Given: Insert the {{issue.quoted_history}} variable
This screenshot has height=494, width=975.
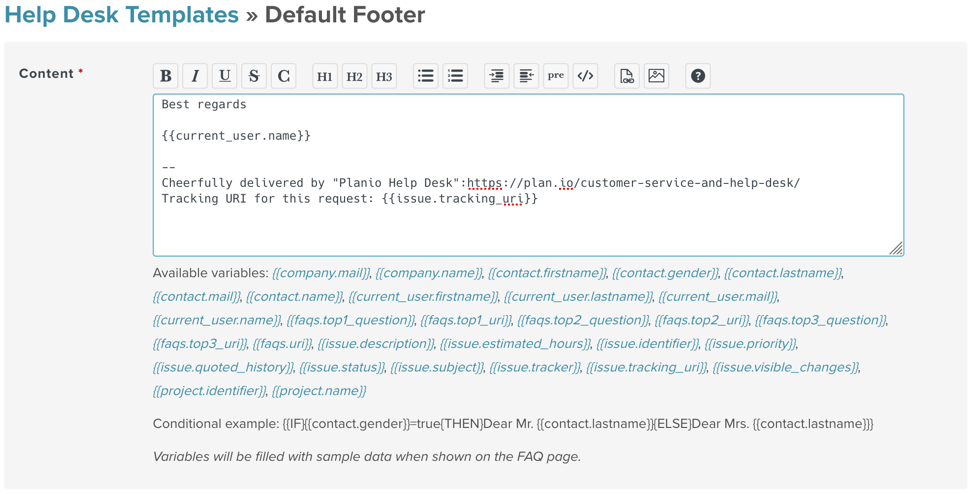Looking at the screenshot, I should click(223, 368).
